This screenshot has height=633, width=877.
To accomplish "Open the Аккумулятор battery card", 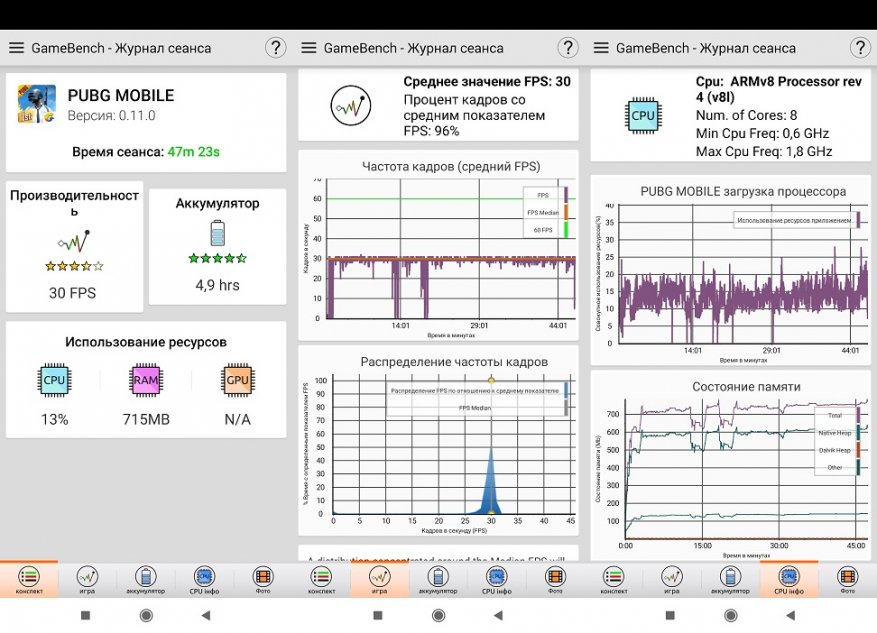I will click(x=218, y=246).
